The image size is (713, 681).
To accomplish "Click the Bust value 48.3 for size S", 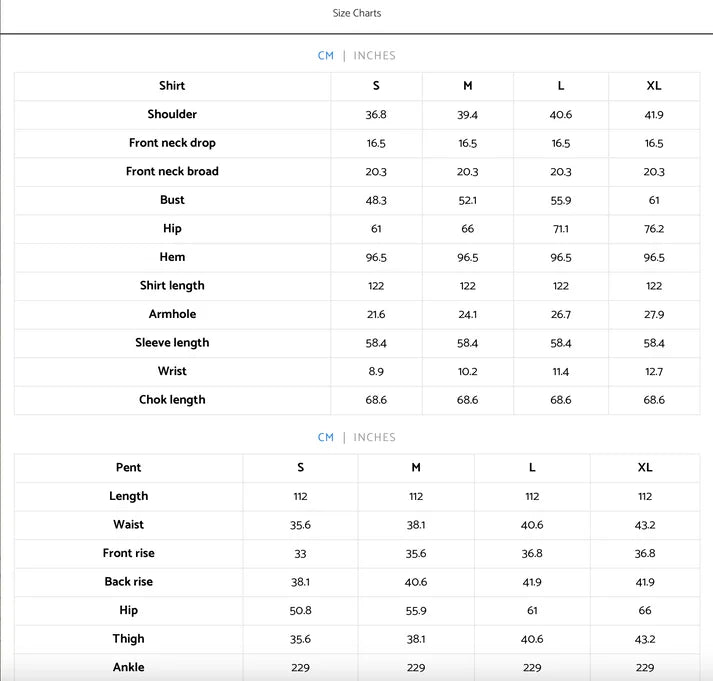I will [376, 200].
